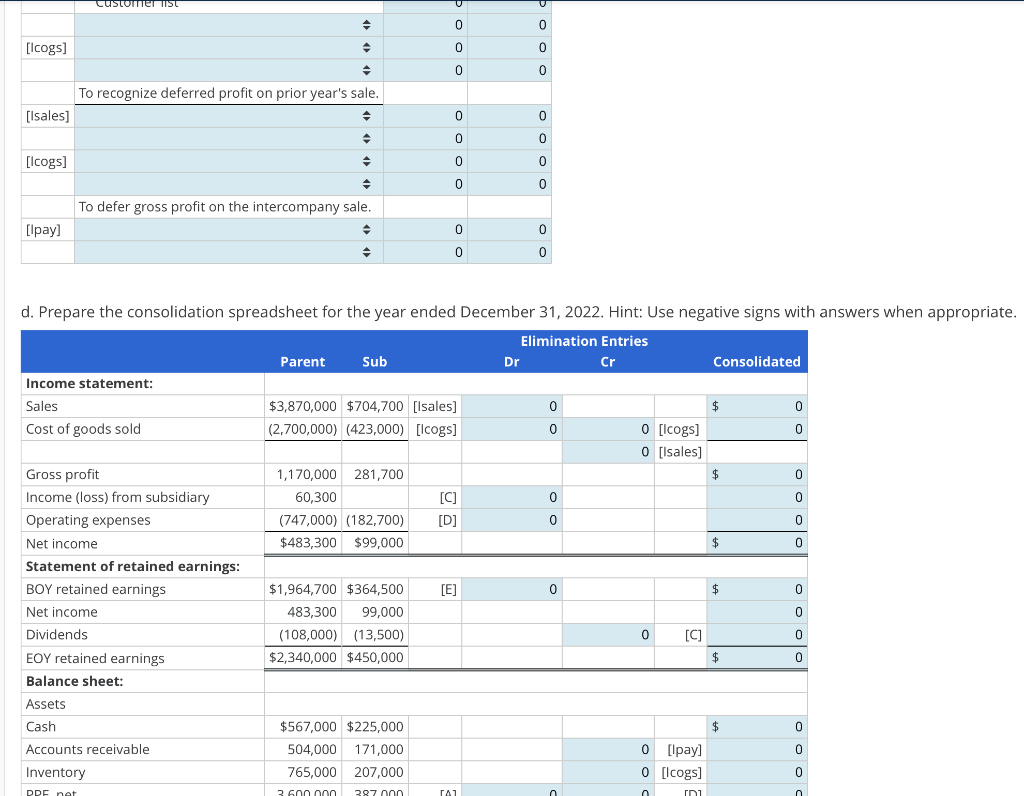This screenshot has height=796, width=1024.
Task: Click debit amount field in [Isales] journal row
Action: [425, 116]
